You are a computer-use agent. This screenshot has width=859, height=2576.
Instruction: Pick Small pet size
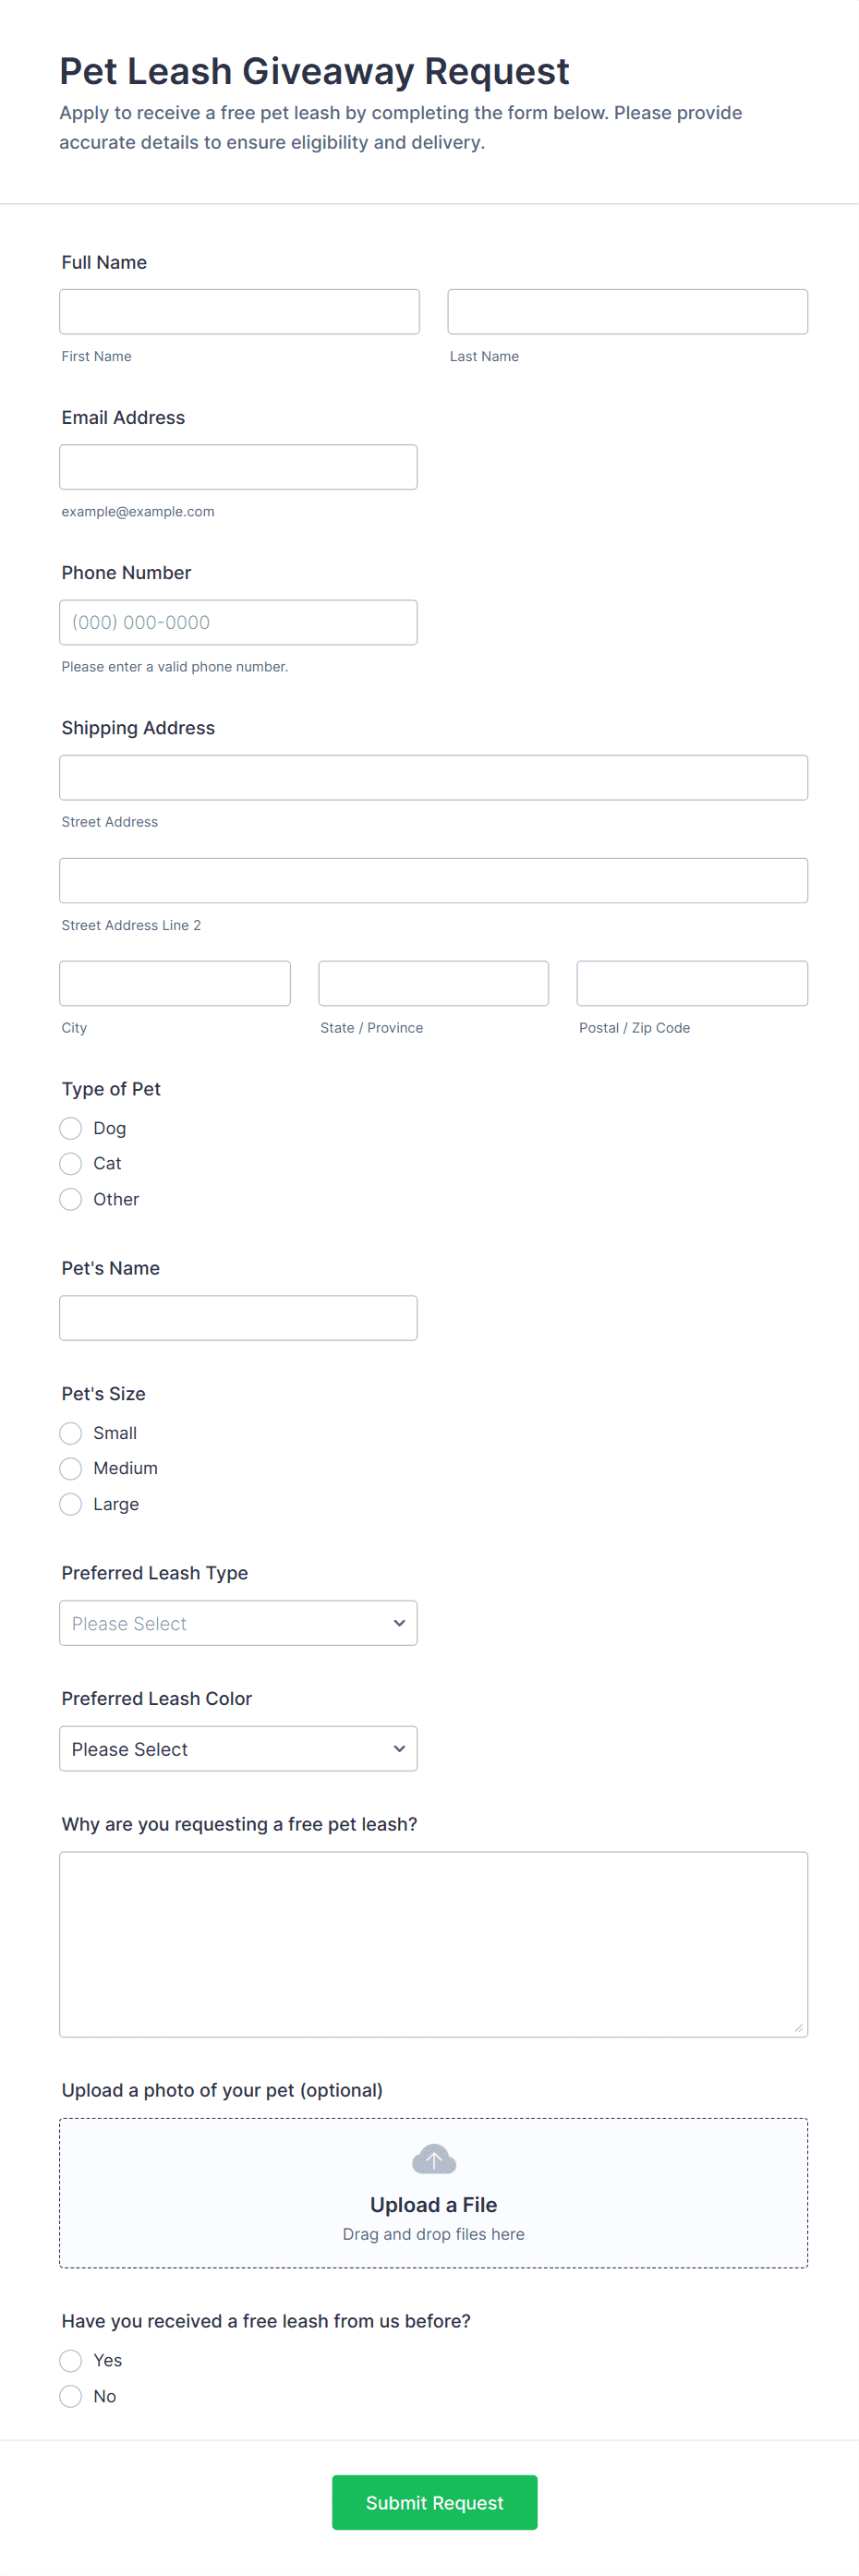[x=71, y=1433]
